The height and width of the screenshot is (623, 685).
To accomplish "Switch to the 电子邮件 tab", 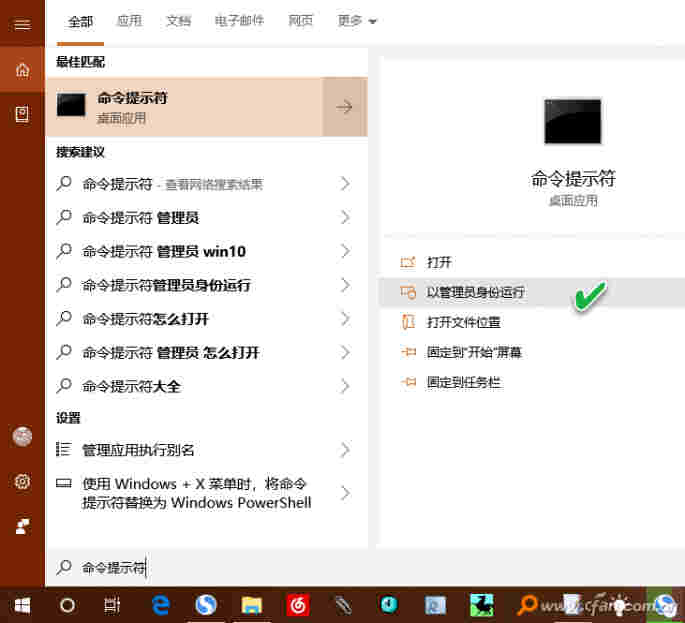I will point(239,21).
